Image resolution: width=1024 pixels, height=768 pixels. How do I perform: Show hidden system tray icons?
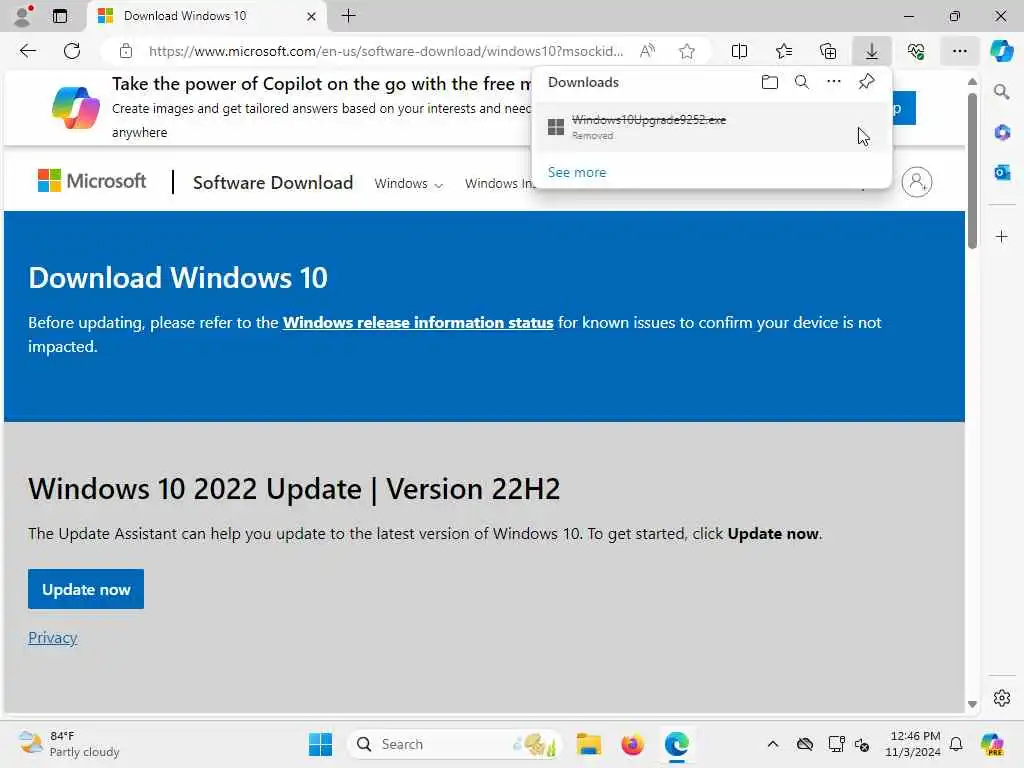pos(773,744)
